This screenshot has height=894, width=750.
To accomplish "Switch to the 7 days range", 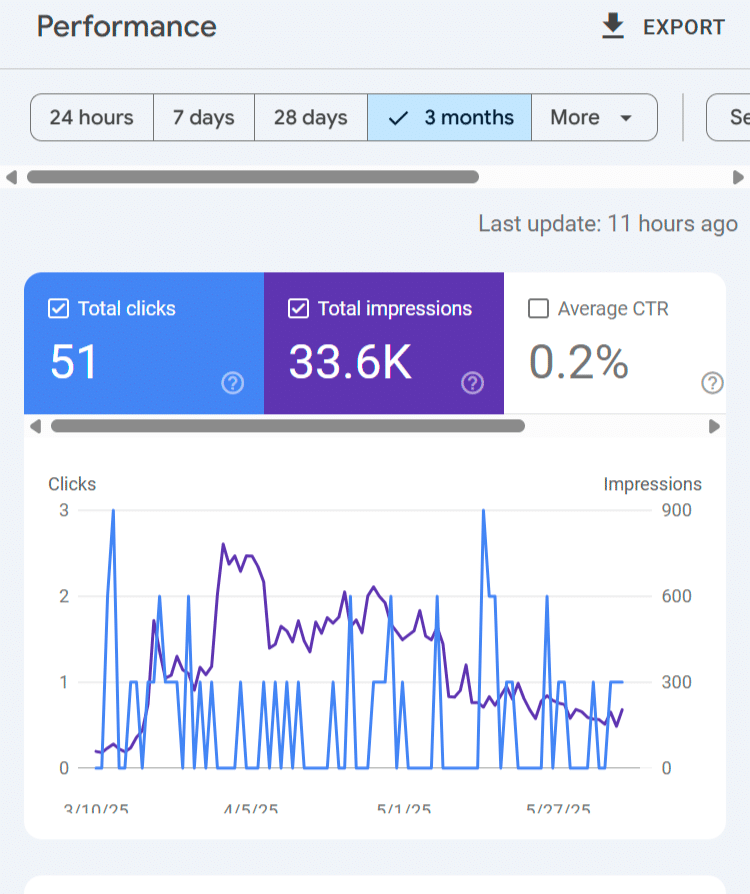I will tap(203, 118).
